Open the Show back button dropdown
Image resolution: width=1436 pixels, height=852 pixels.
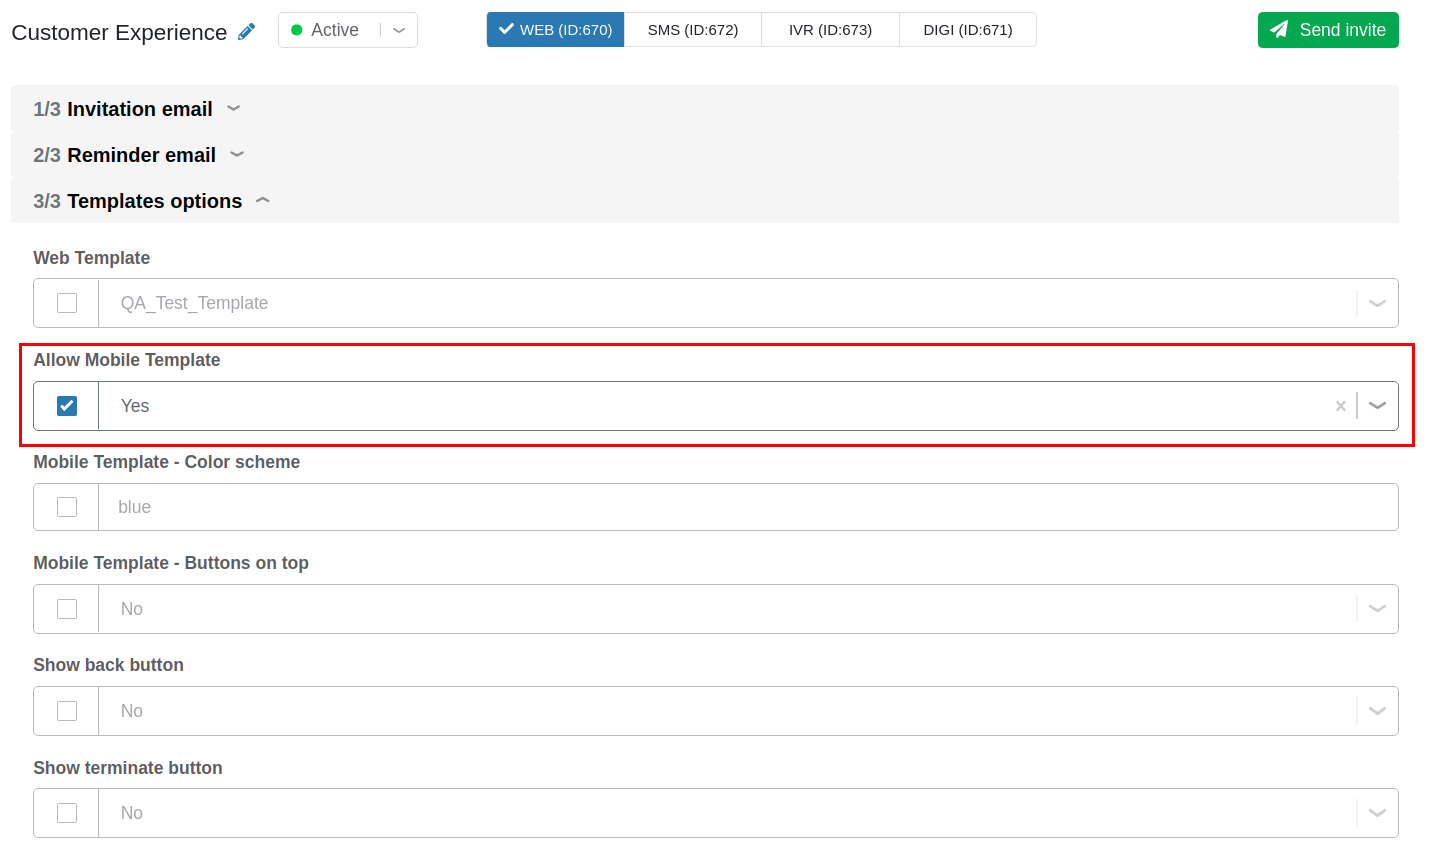tap(1377, 711)
